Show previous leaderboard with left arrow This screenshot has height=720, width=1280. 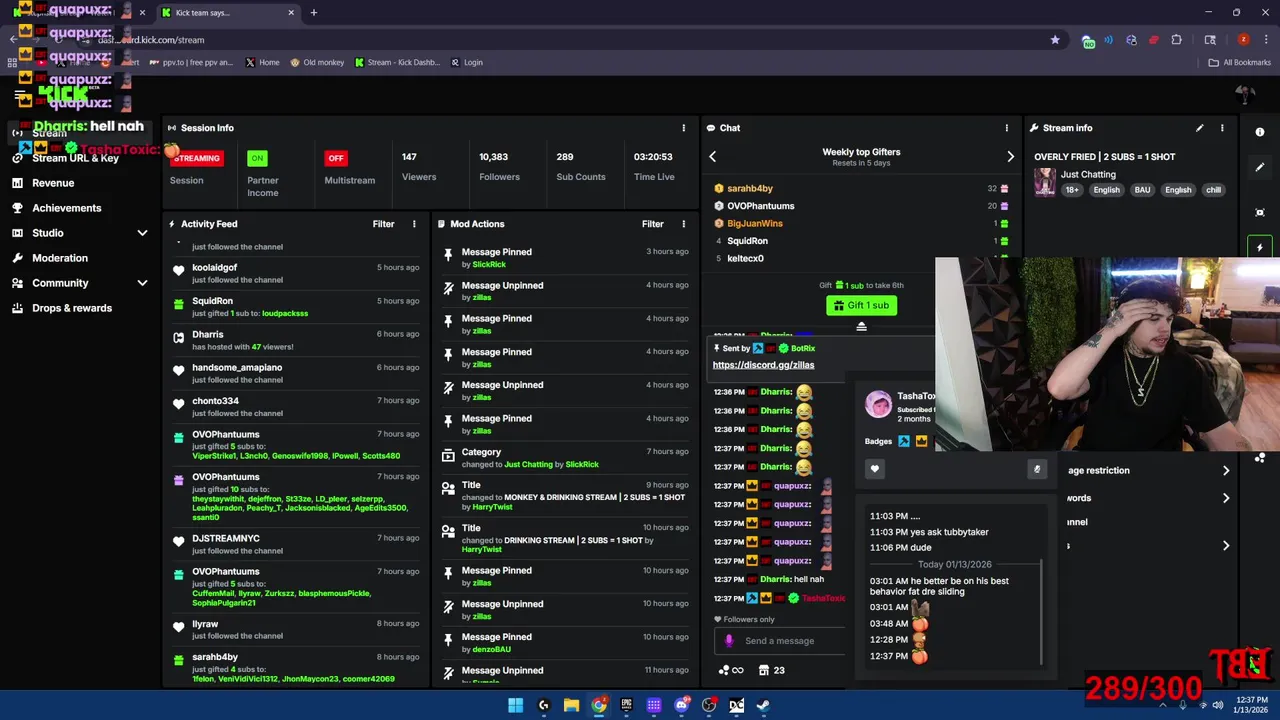point(713,157)
